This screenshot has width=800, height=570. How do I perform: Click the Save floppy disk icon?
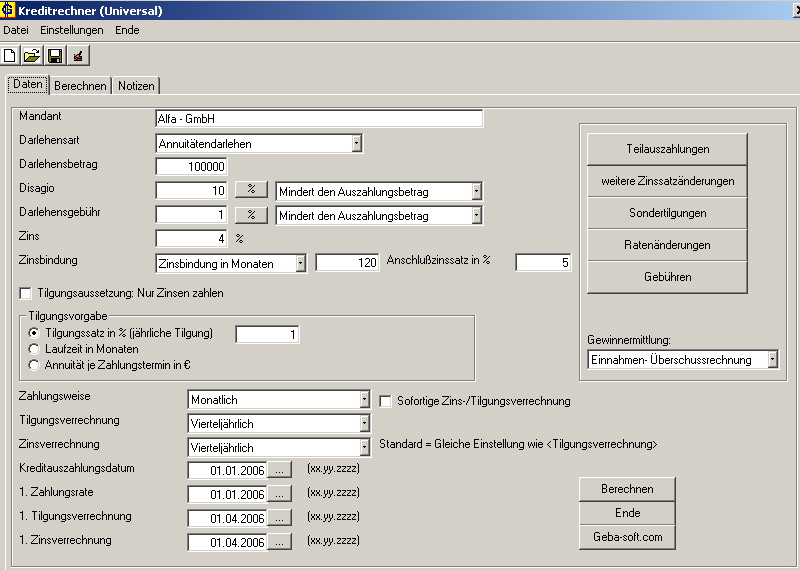(x=55, y=56)
